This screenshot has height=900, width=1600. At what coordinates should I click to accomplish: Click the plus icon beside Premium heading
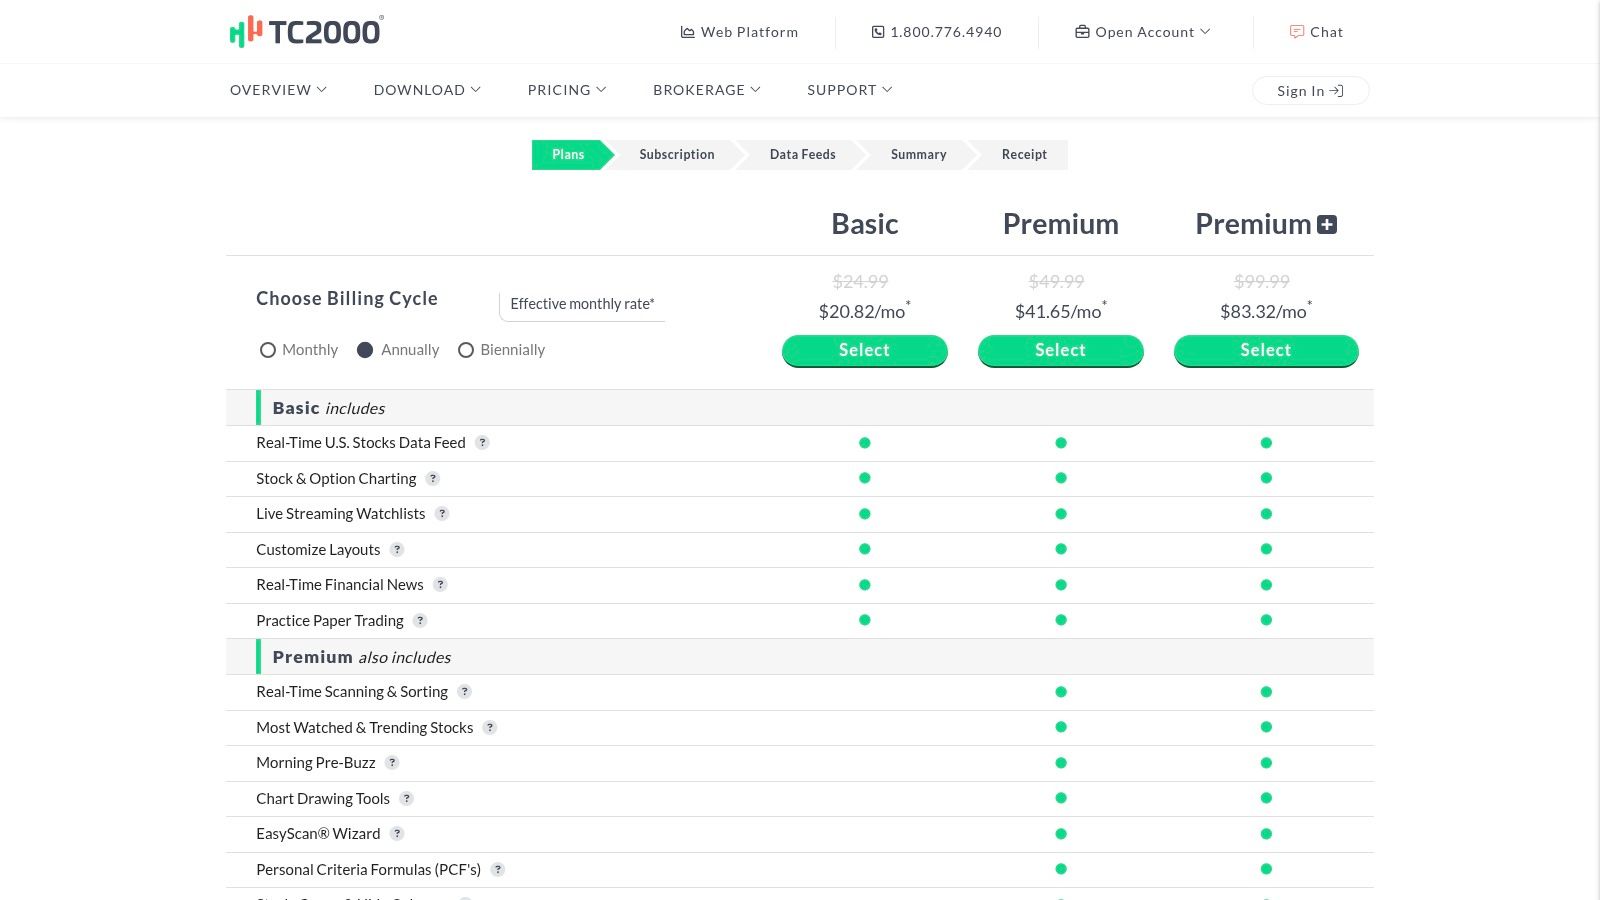pyautogui.click(x=1327, y=225)
